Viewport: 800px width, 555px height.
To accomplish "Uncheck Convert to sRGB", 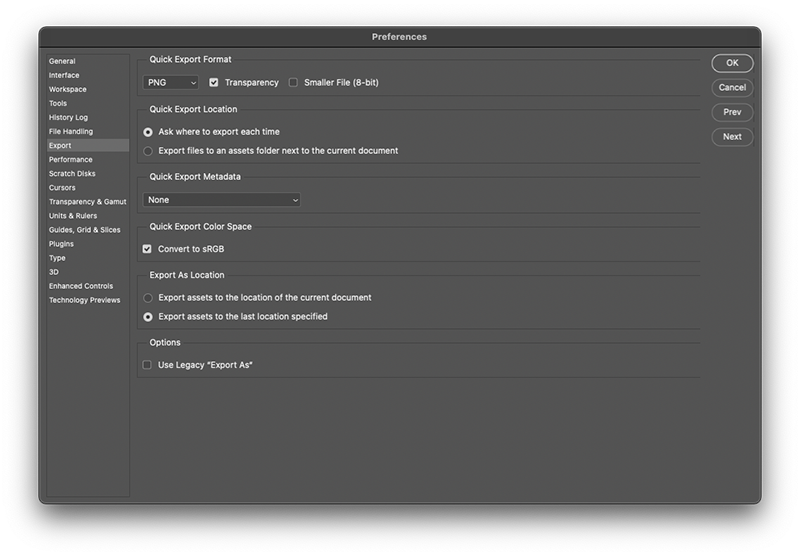I will [148, 249].
